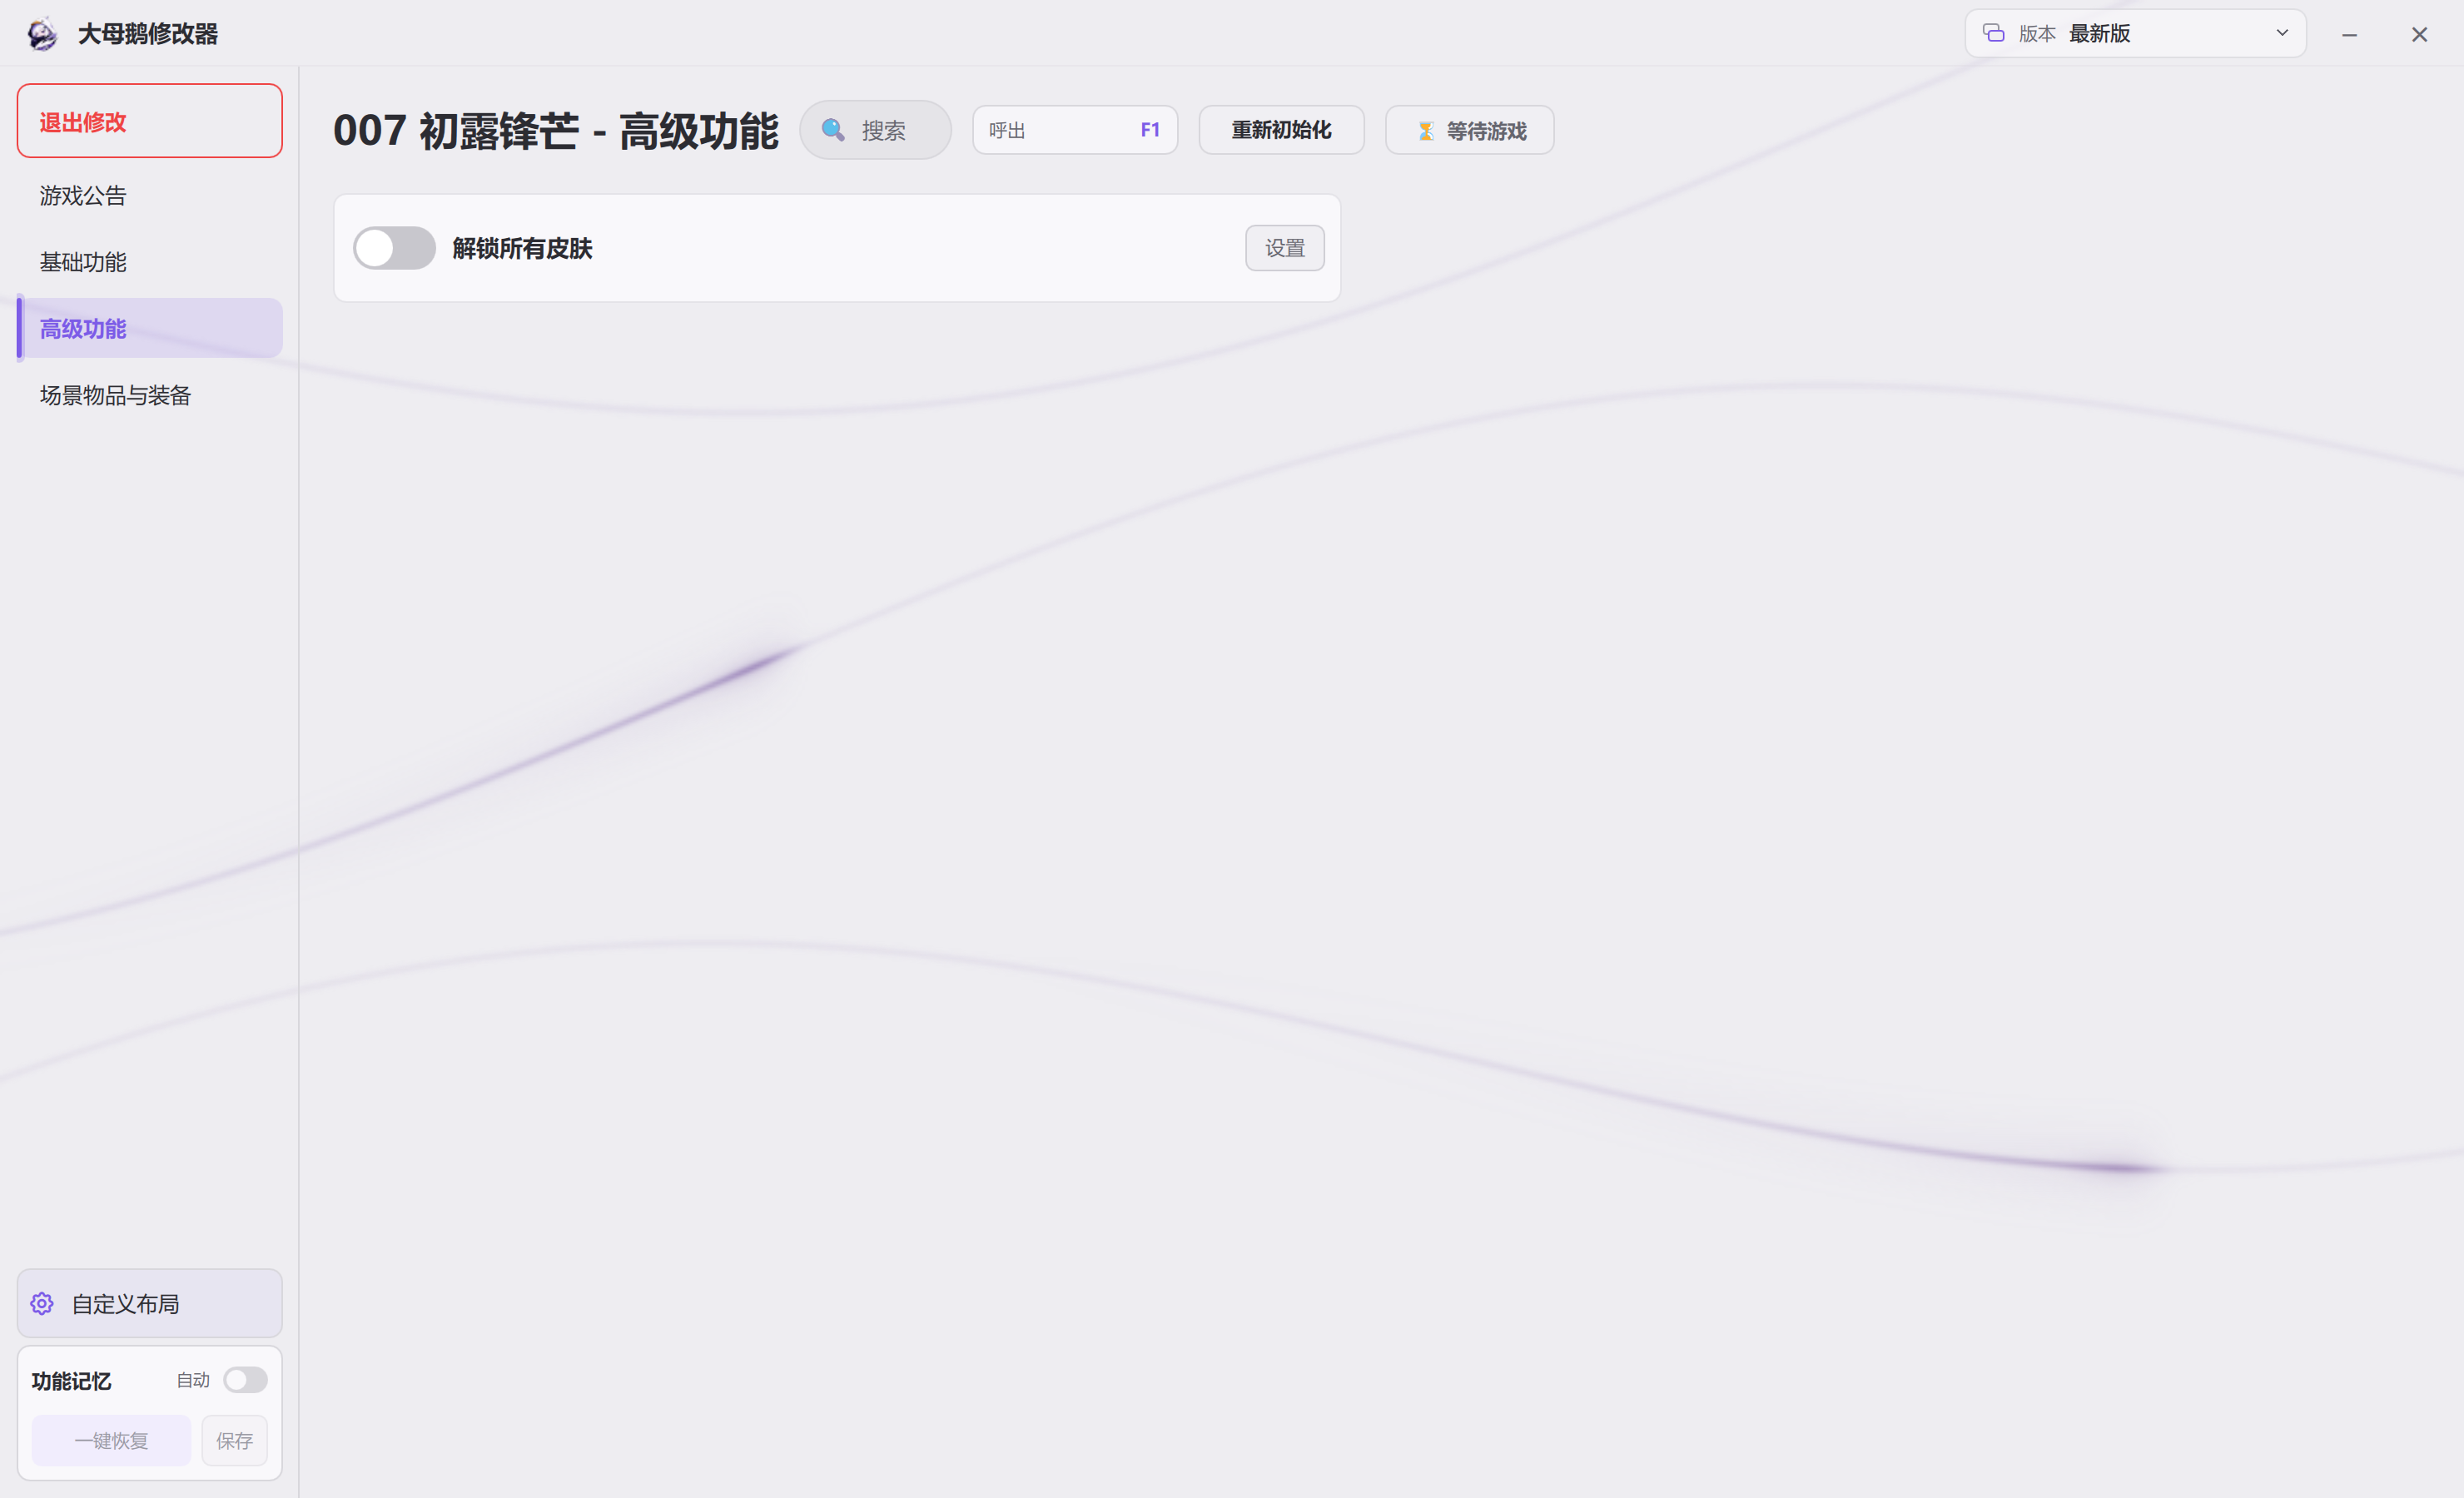Click the magnifier icon in search box
Viewport: 2464px width, 1498px height.
pyautogui.click(x=833, y=130)
